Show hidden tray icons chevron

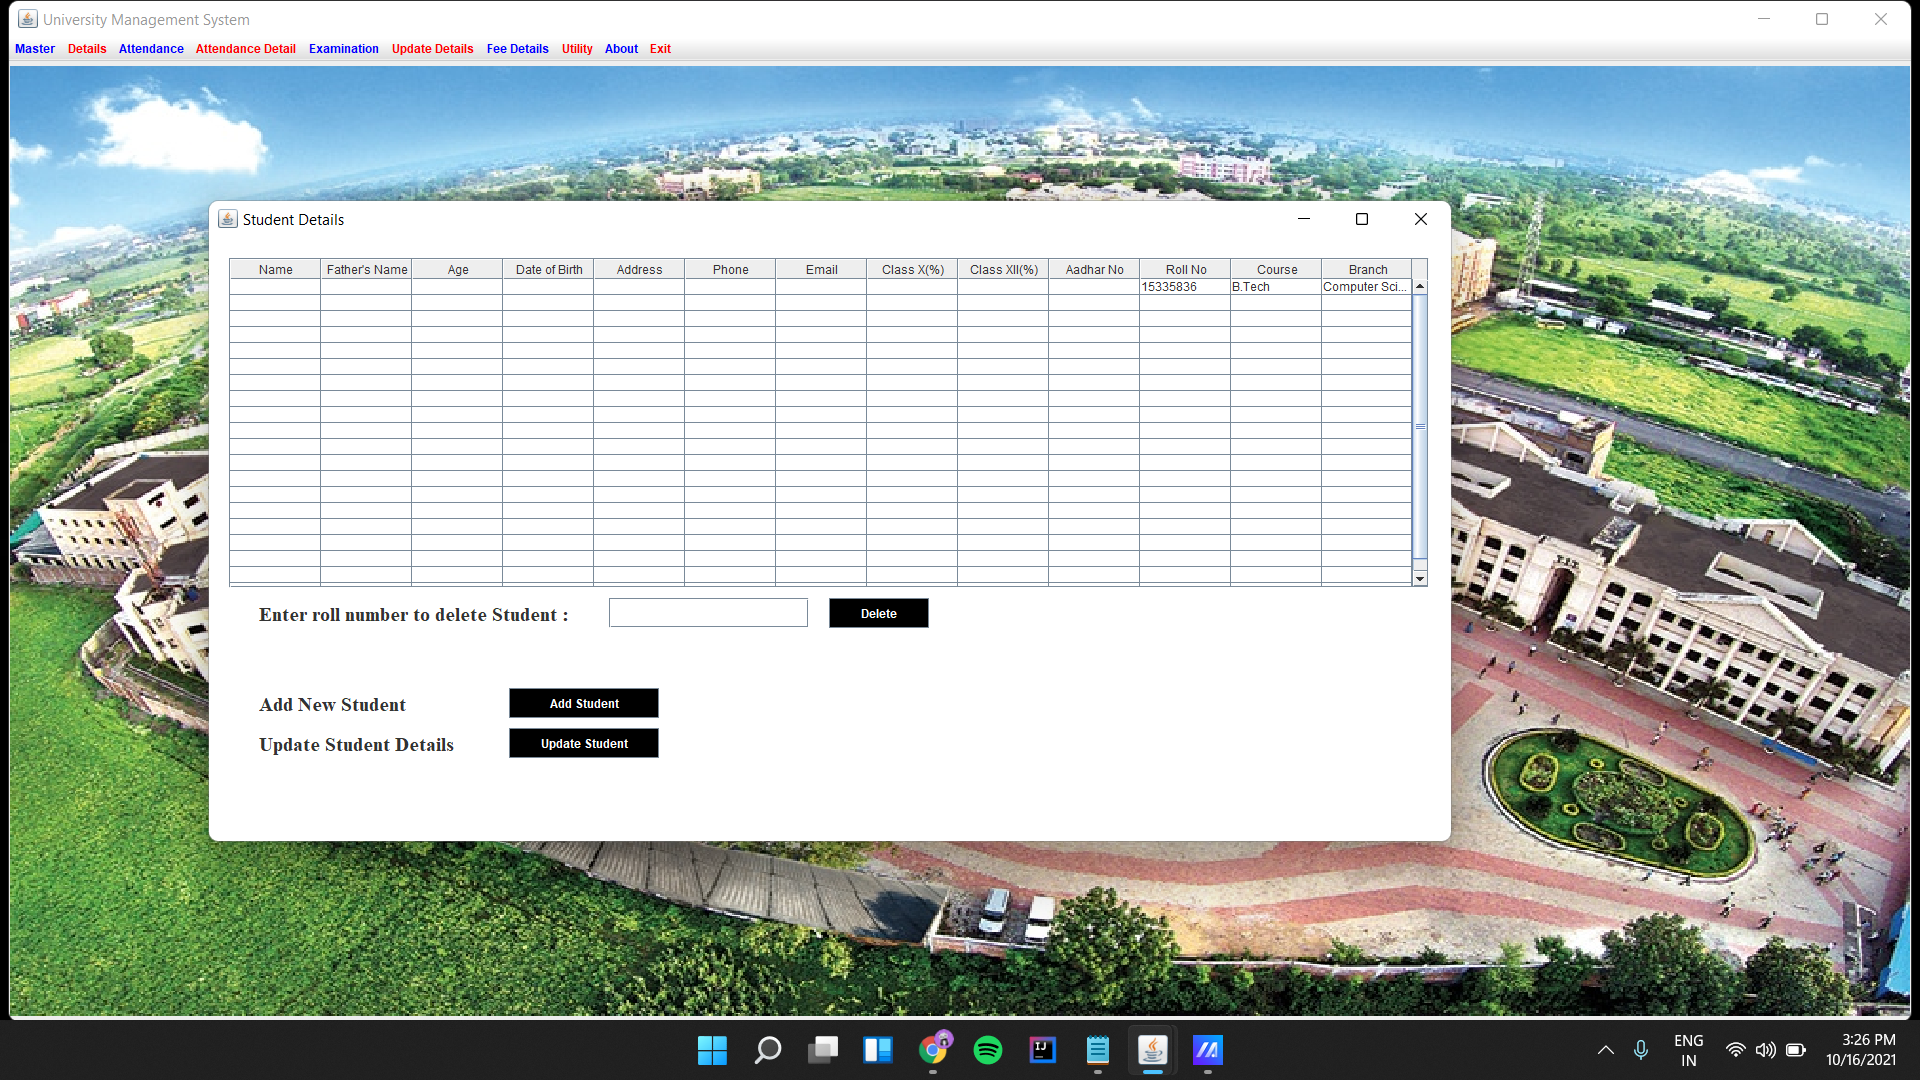1605,1050
